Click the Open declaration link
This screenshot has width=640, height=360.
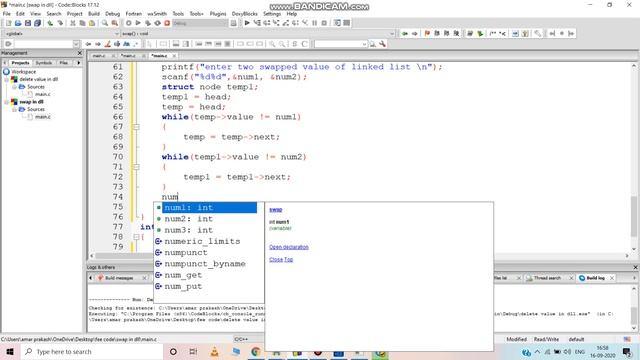(289, 247)
